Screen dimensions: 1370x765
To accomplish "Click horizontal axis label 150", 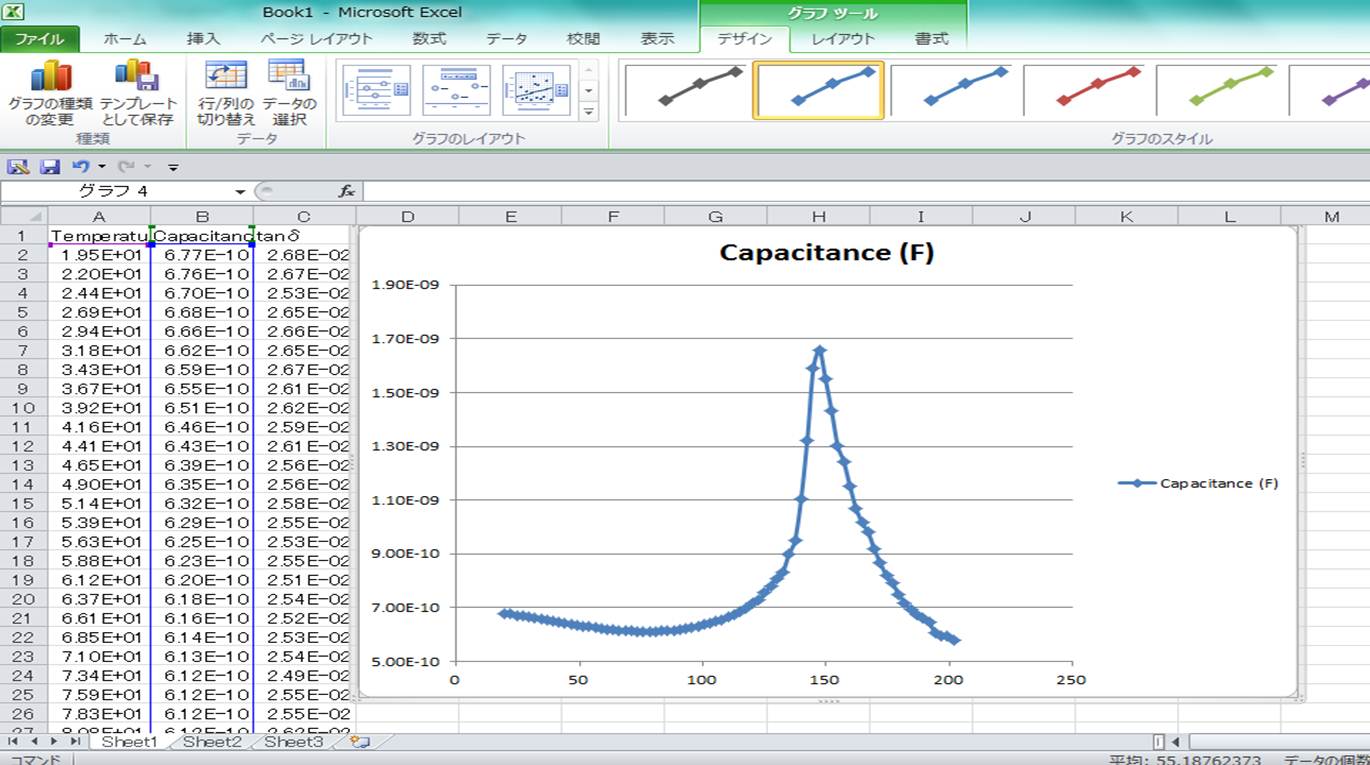I will tap(825, 680).
